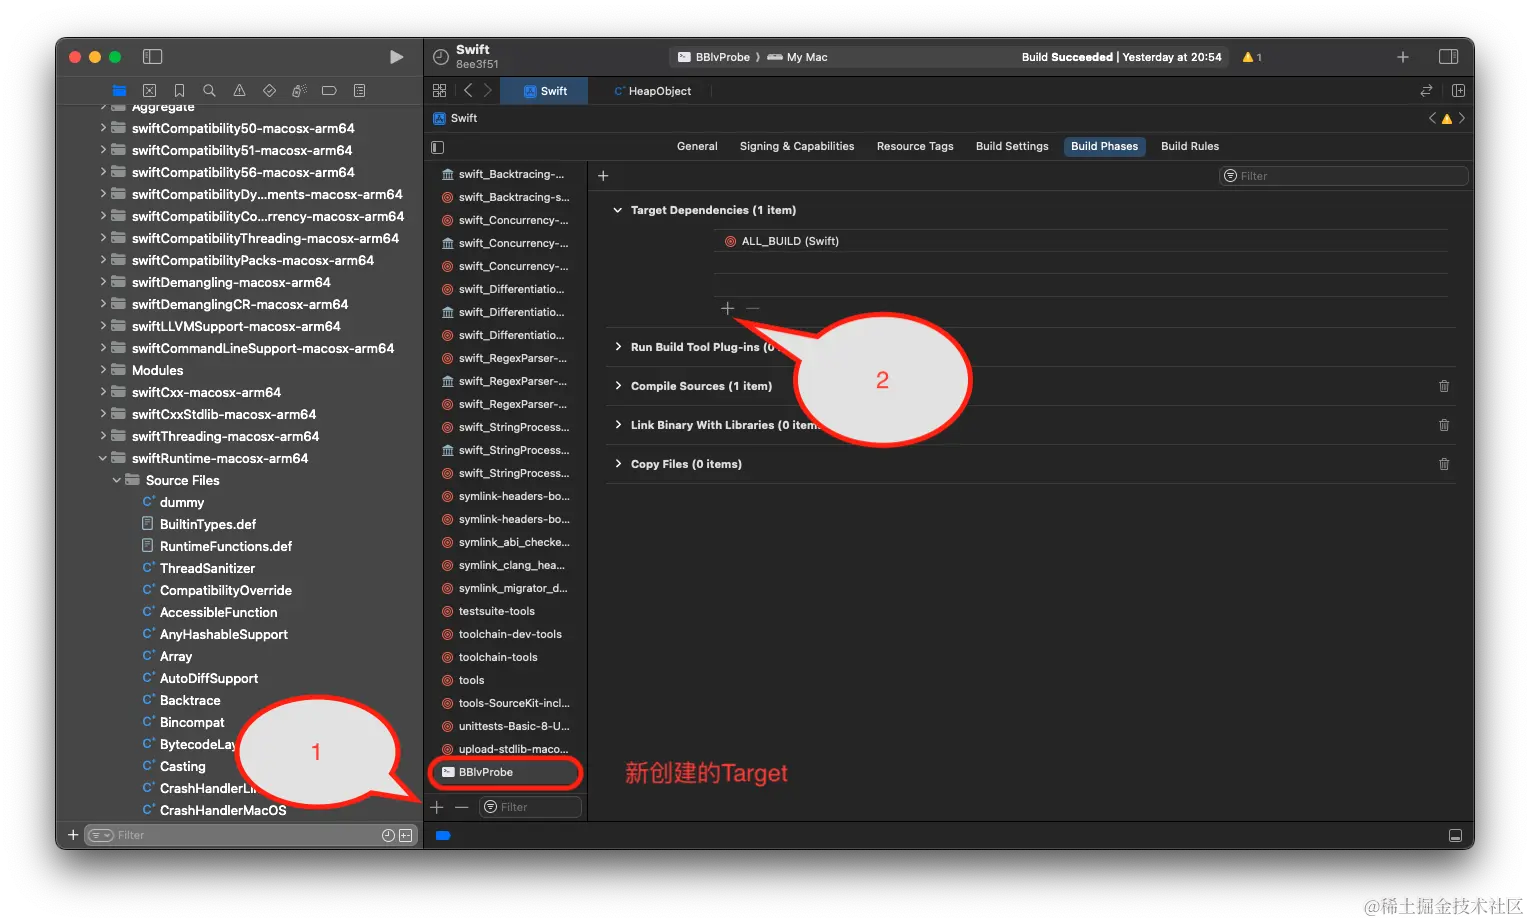Screen dimensions: 1530x923
Task: Expand swiftCompatibility50-macosx-arm64 group
Action: [103, 128]
